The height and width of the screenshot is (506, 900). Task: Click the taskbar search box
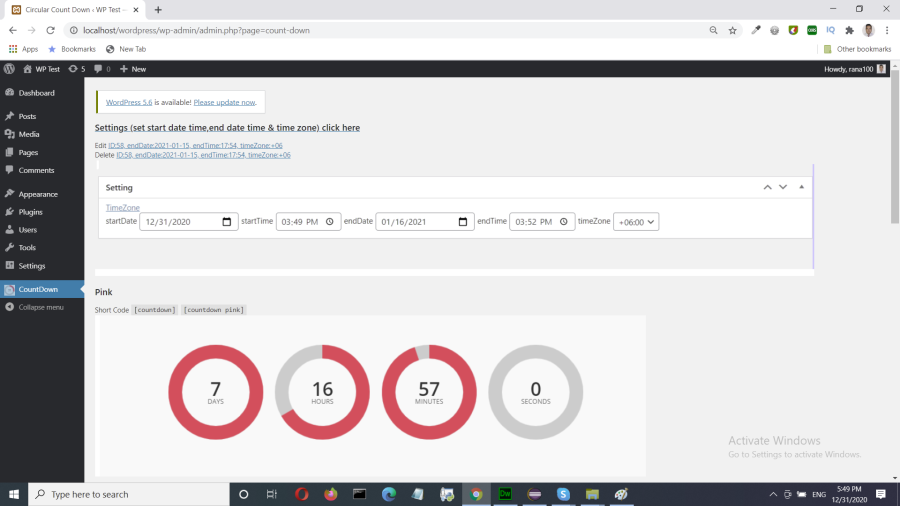coord(129,494)
